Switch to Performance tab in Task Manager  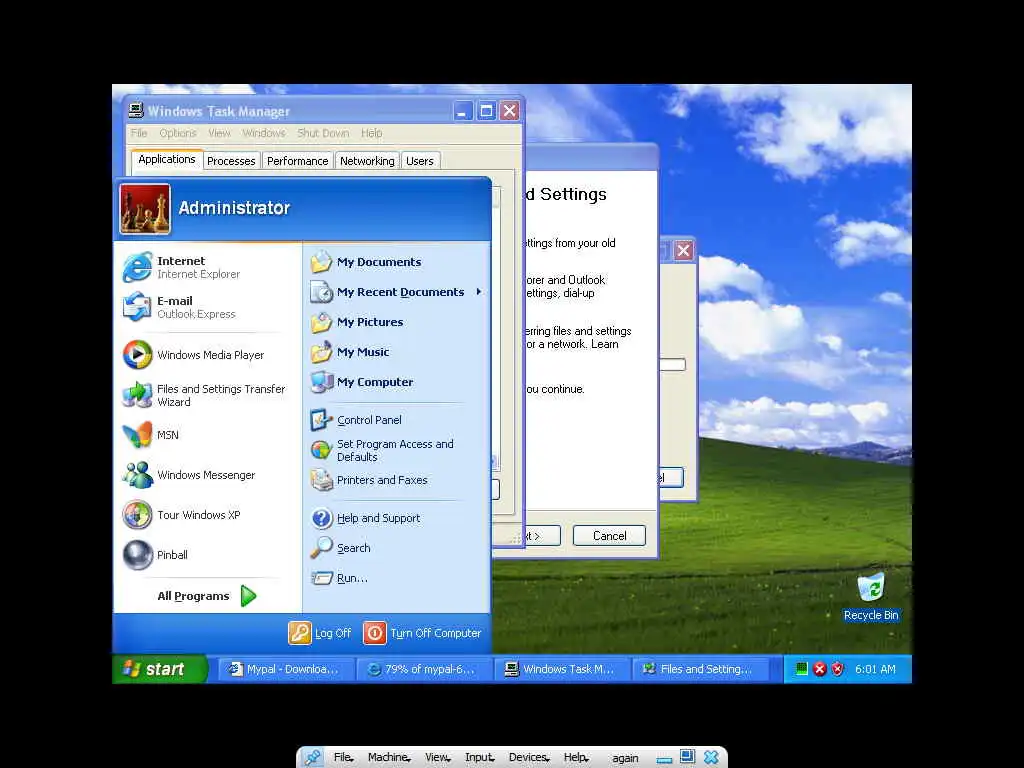click(x=297, y=161)
